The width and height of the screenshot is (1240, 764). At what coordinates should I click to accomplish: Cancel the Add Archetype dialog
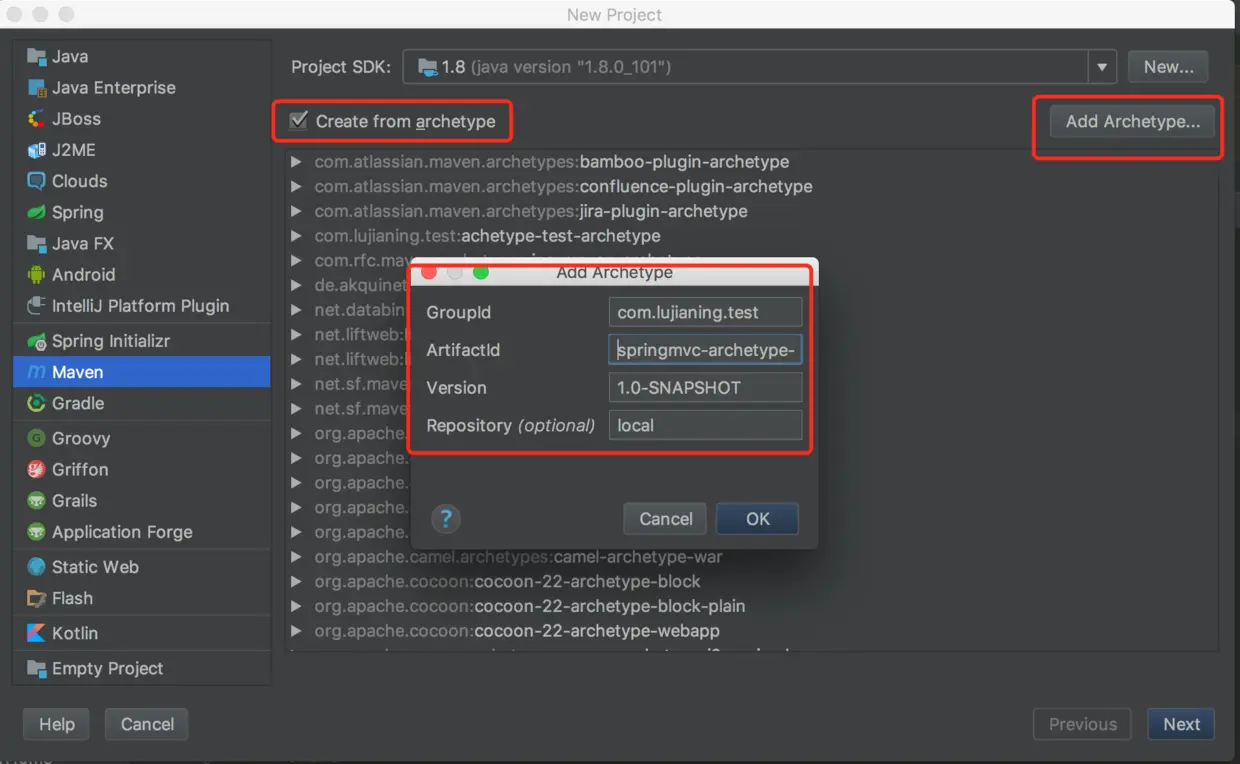click(x=666, y=519)
